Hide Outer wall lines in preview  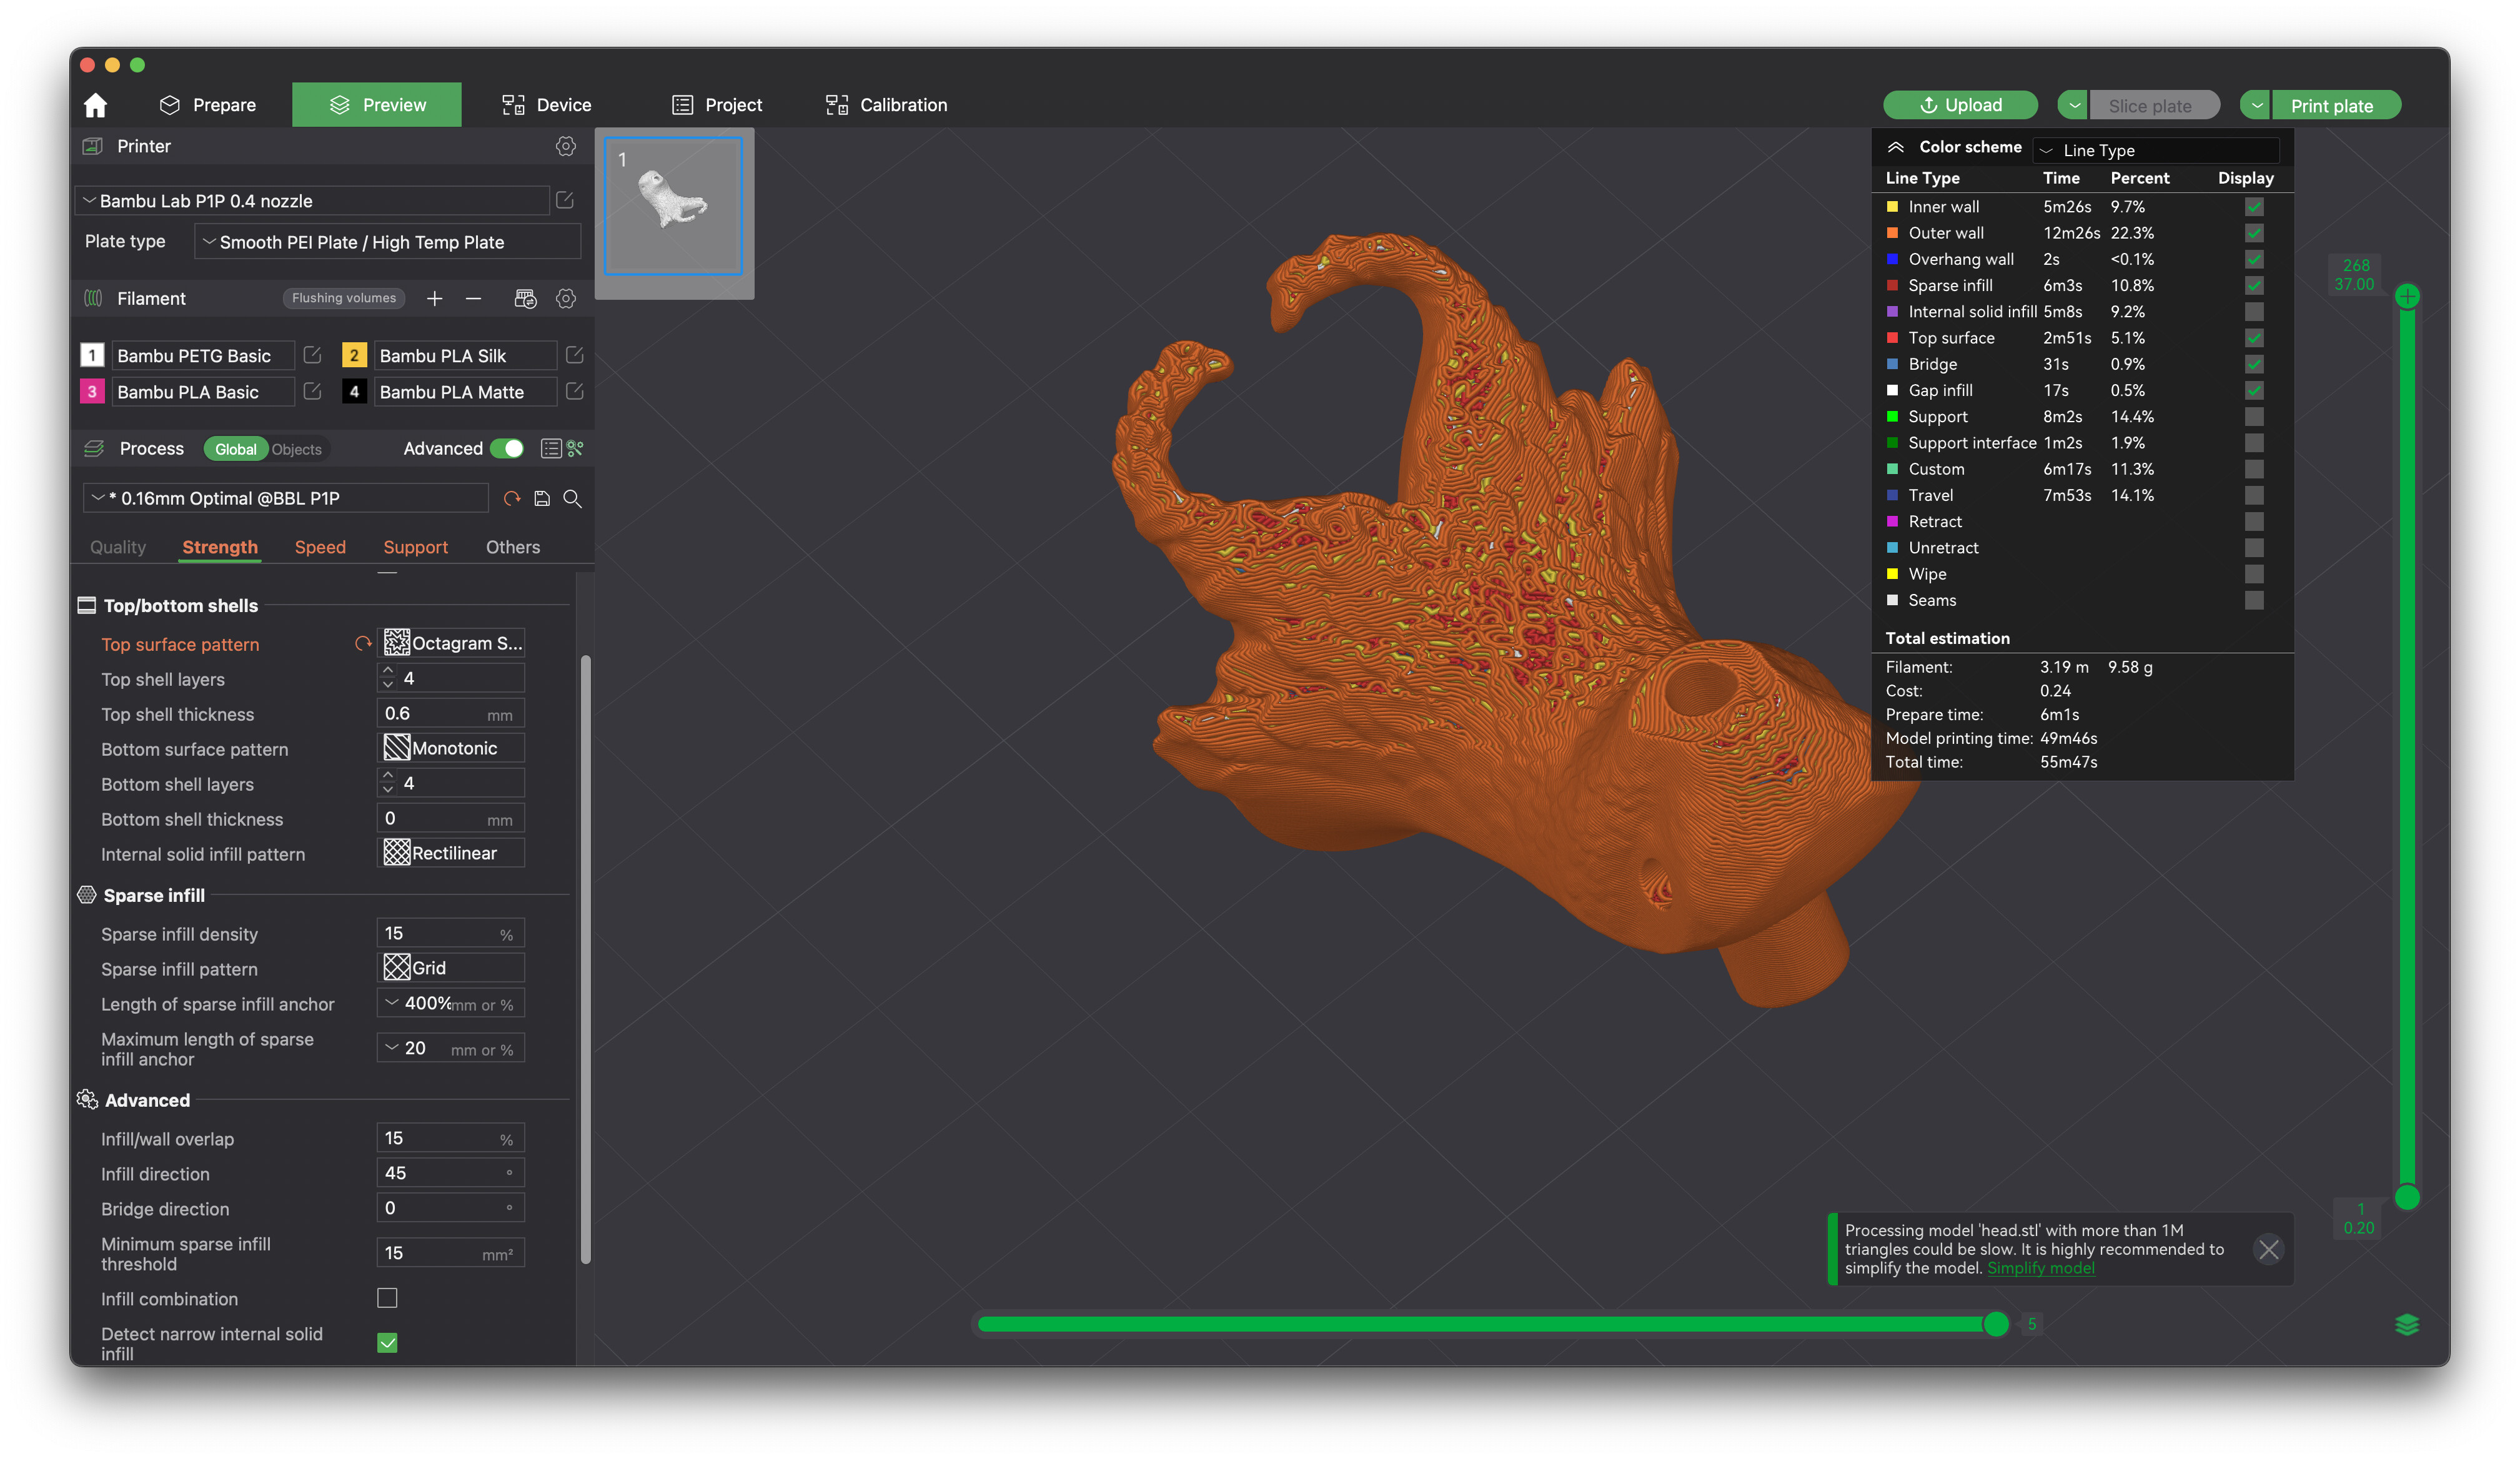coord(2254,233)
